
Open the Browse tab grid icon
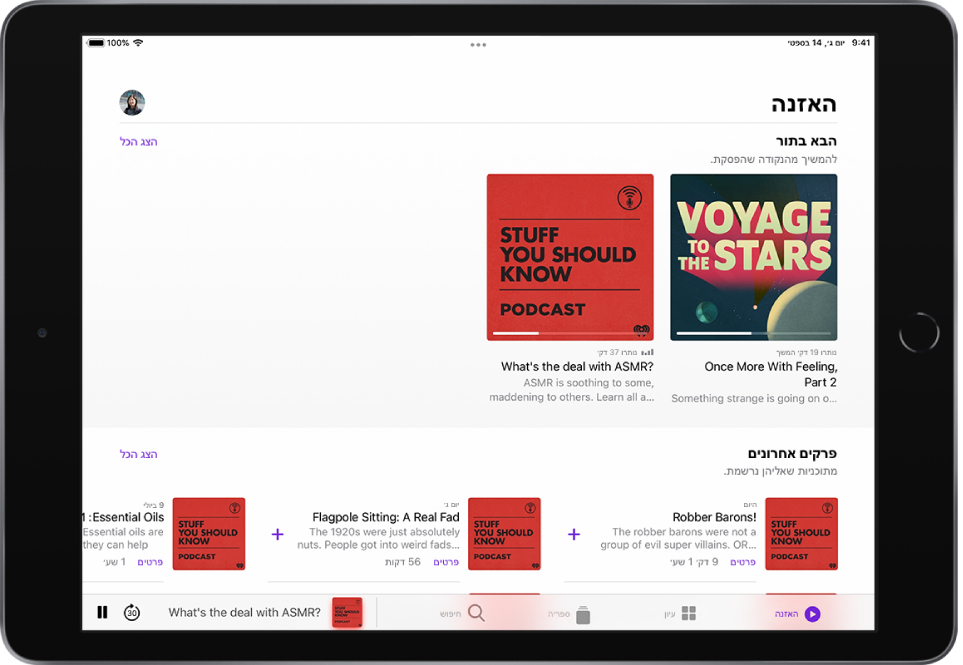[x=689, y=613]
